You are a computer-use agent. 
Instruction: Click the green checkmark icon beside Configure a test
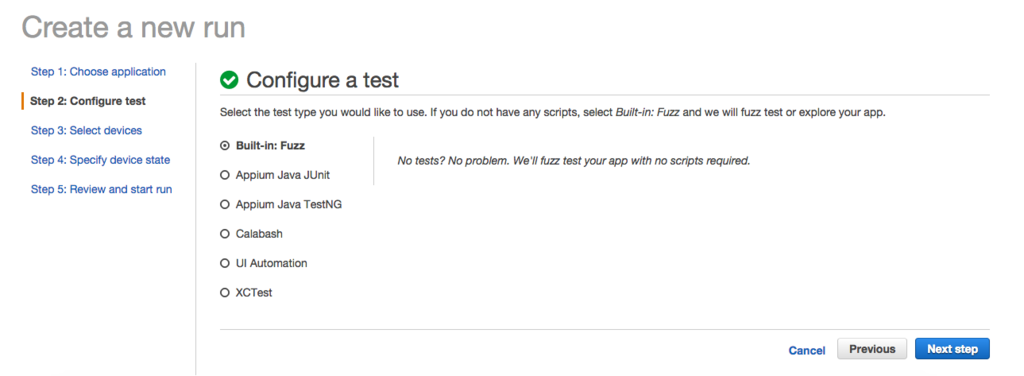(229, 80)
